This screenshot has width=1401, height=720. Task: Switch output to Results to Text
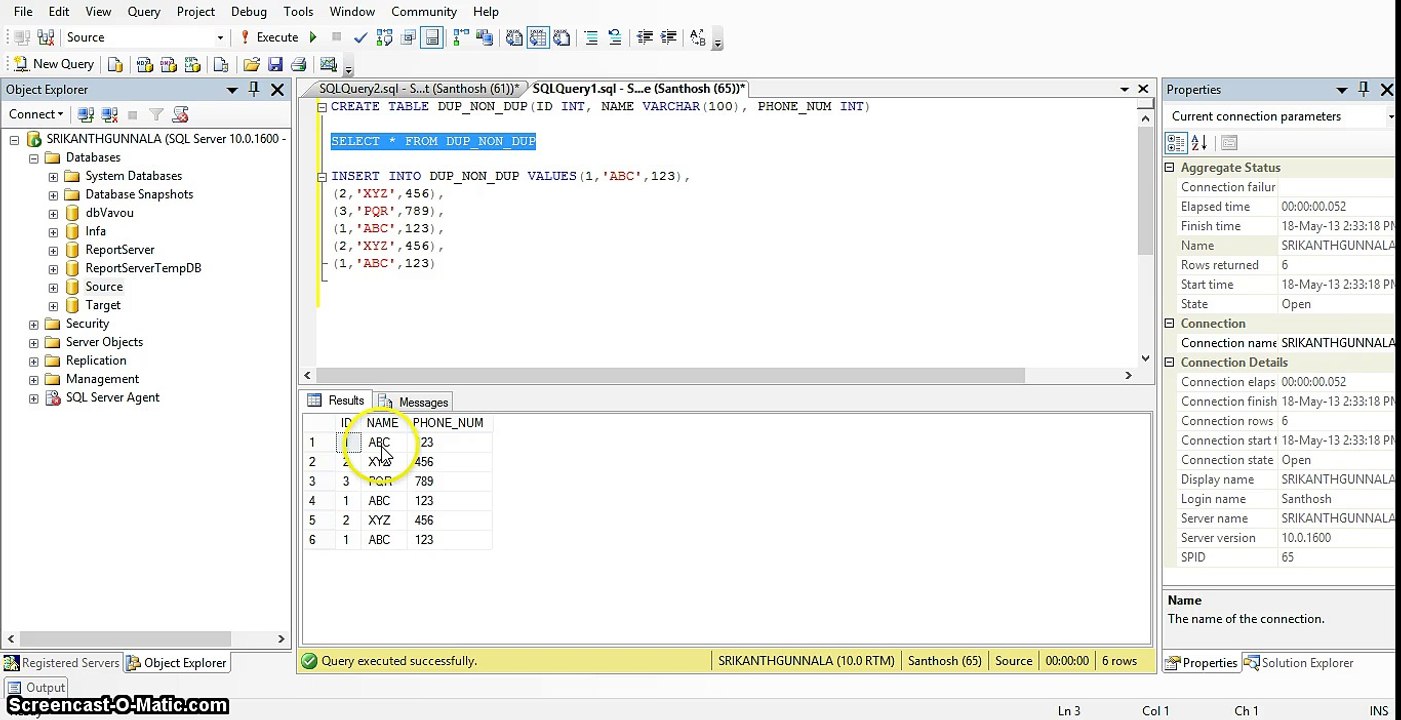pyautogui.click(x=514, y=38)
